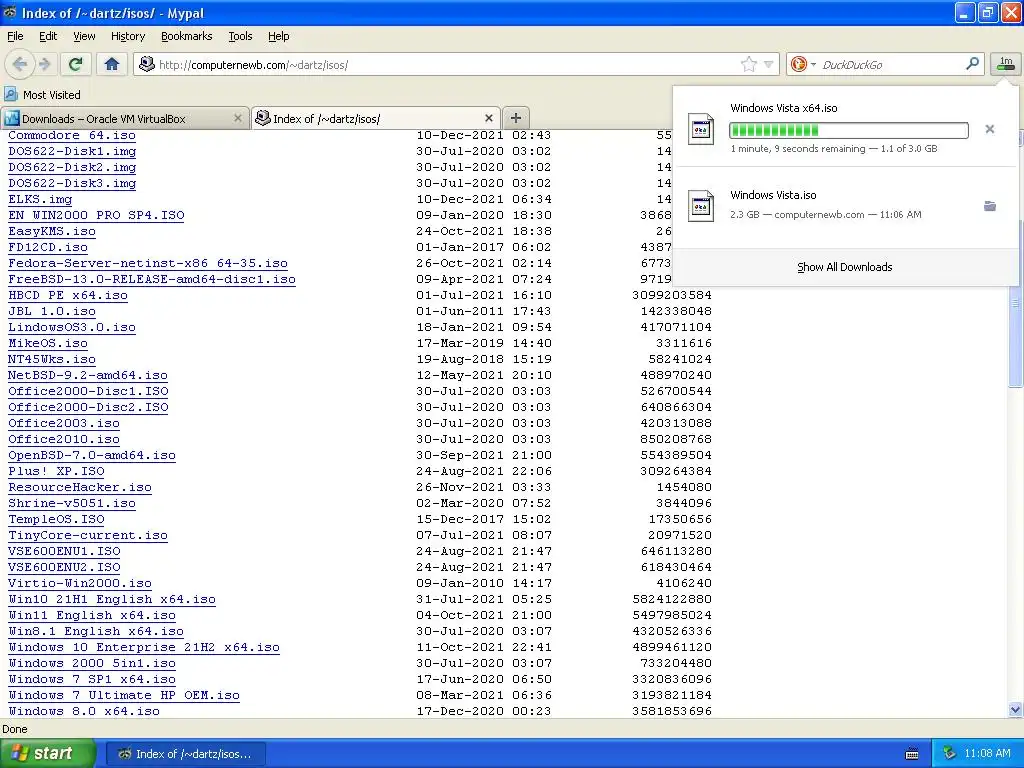Click the 5824122880 size value
Screen dimensions: 1024x768
point(672,600)
